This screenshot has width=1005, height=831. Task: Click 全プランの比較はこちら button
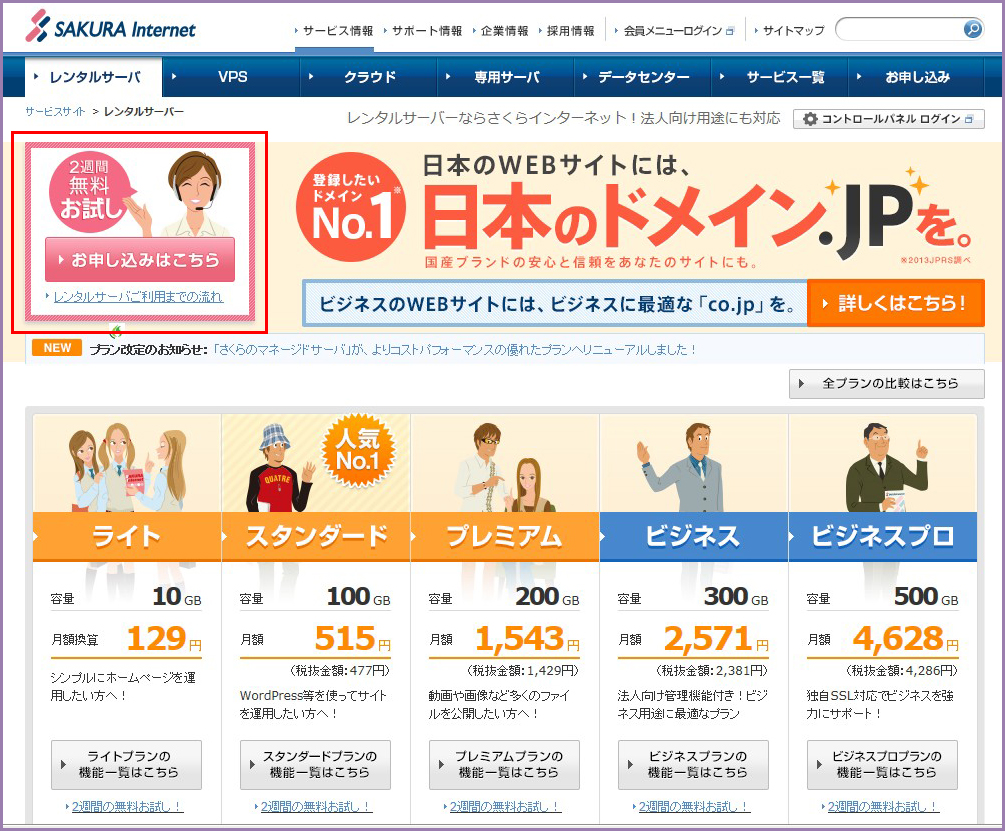pyautogui.click(x=887, y=383)
